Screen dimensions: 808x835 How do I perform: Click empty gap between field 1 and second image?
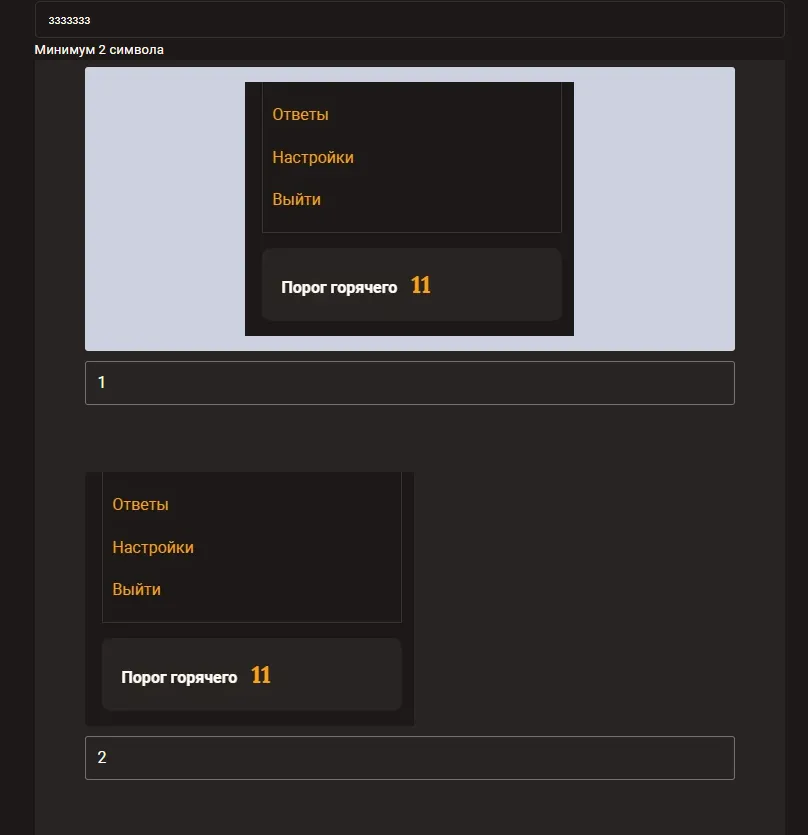(409, 438)
